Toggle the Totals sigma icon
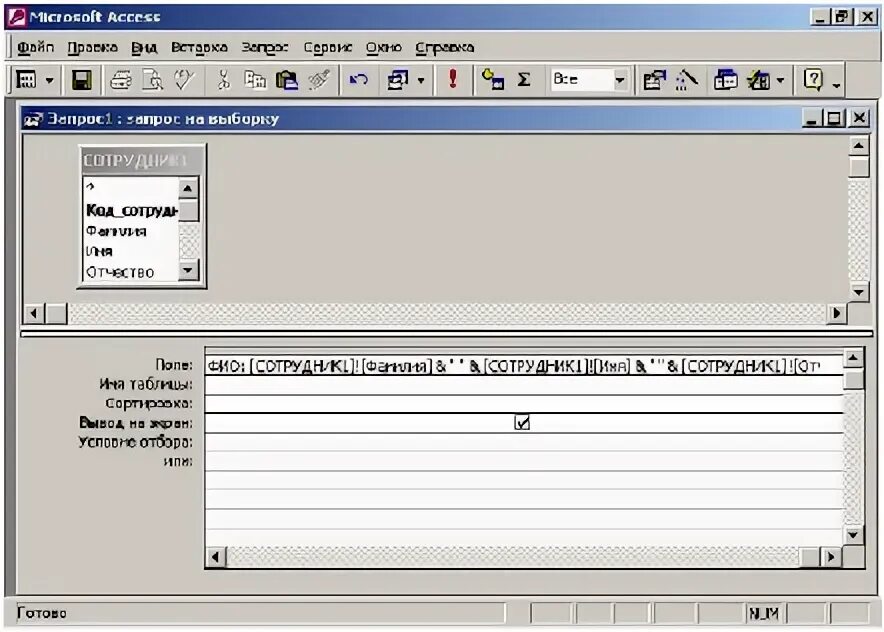This screenshot has width=884, height=632. (x=524, y=80)
